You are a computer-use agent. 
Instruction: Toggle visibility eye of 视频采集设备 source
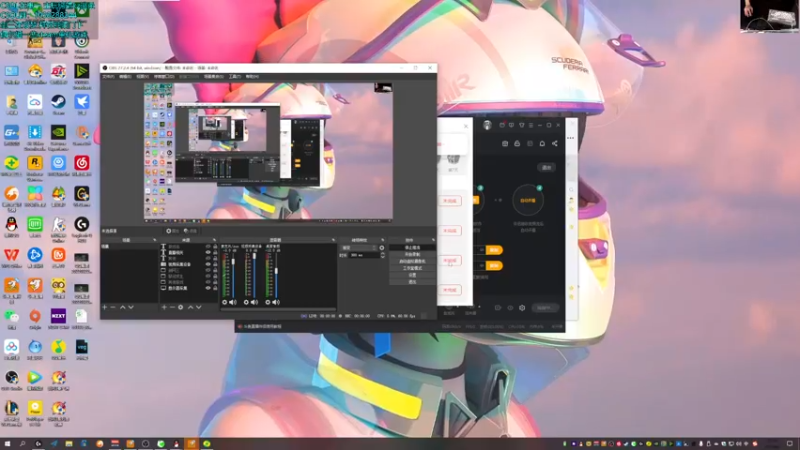208,264
